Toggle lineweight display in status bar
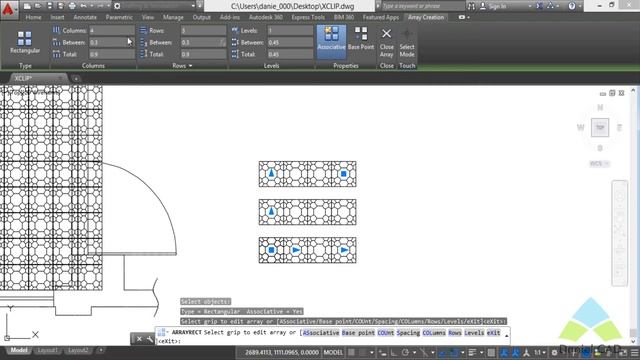The width and height of the screenshot is (640, 360). 472,353
